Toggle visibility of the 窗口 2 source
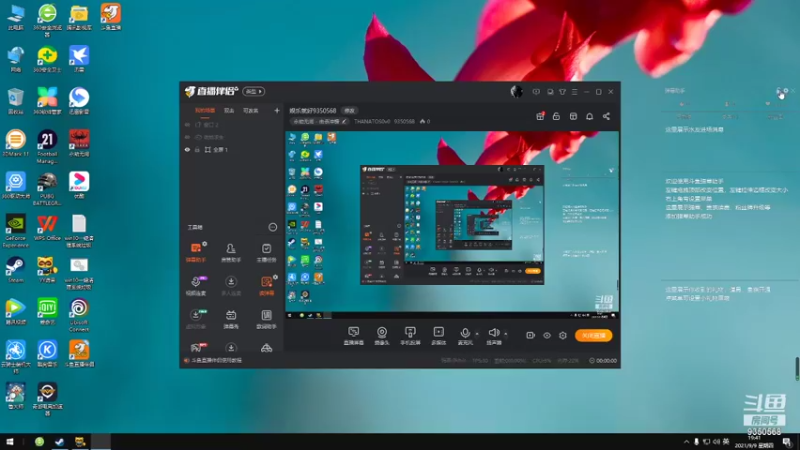Image resolution: width=800 pixels, height=450 pixels. pyautogui.click(x=187, y=124)
